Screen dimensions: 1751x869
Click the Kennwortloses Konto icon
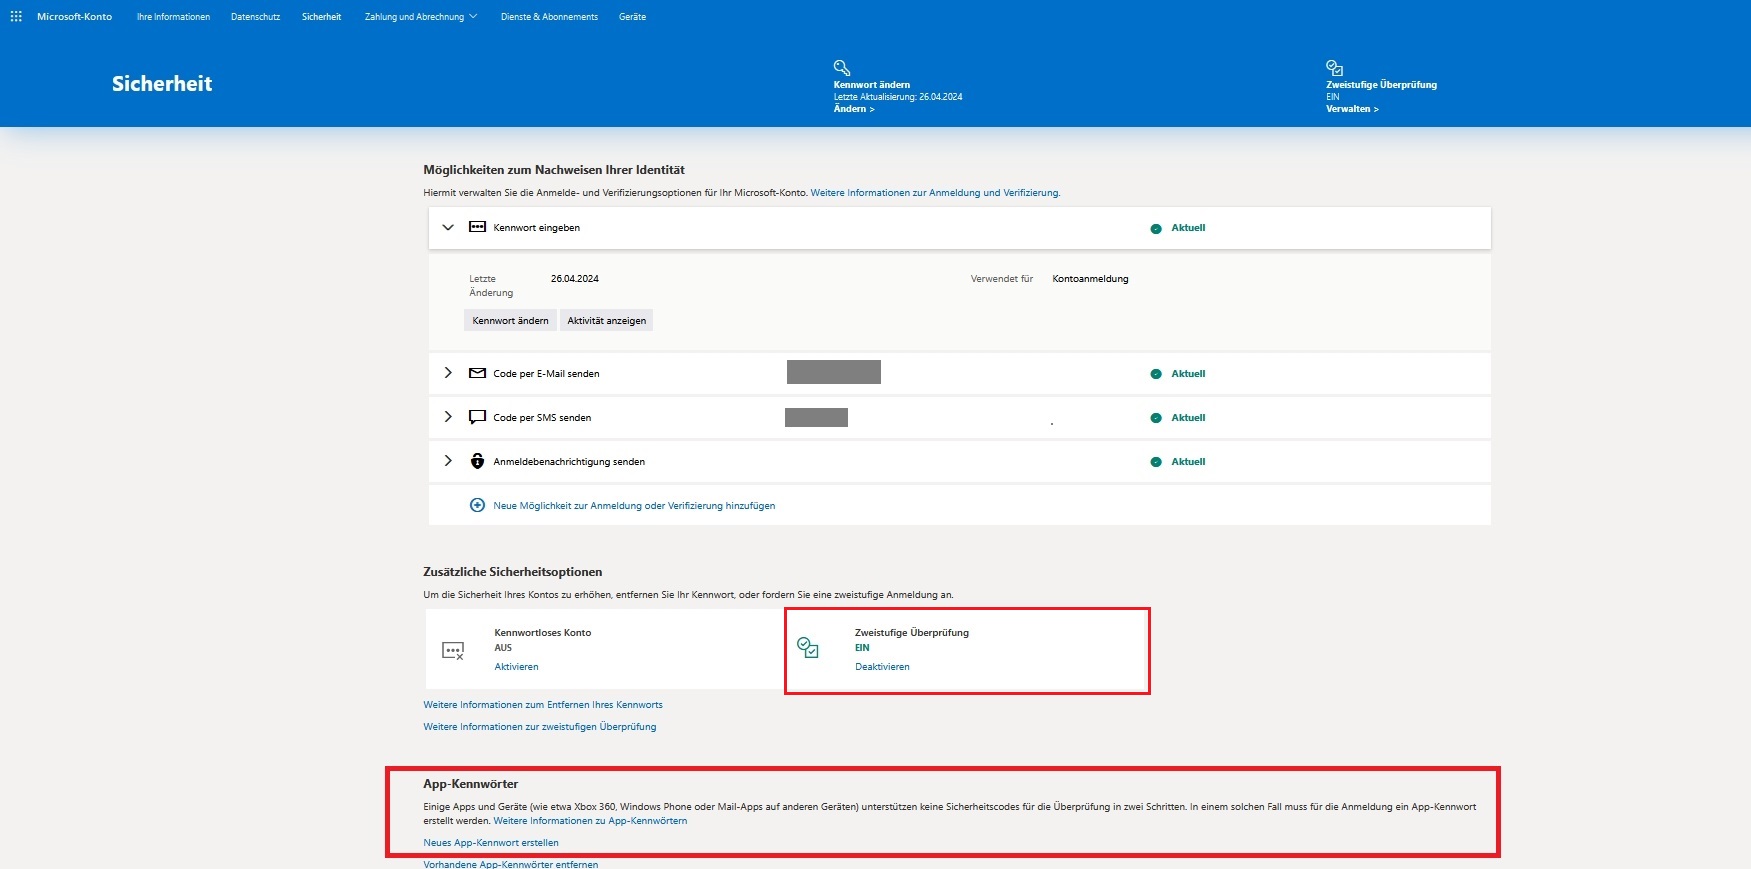(x=453, y=651)
